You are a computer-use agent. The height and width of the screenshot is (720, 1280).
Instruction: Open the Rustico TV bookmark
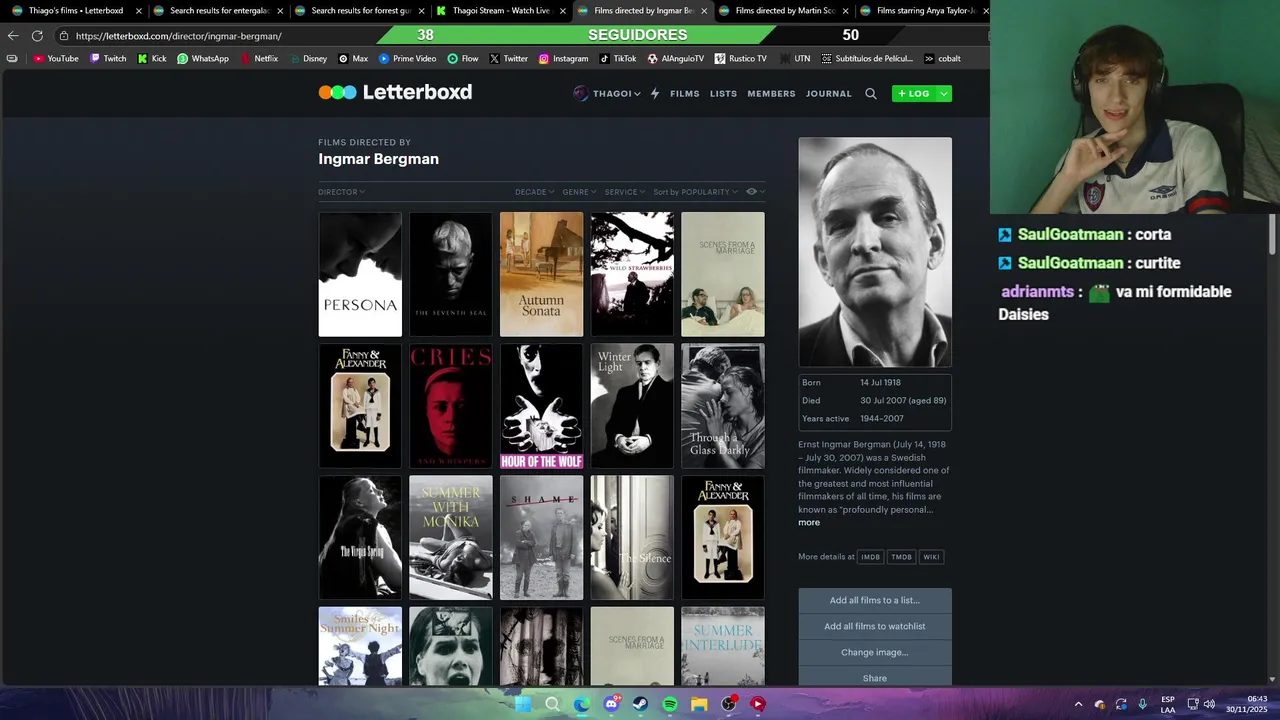point(740,58)
